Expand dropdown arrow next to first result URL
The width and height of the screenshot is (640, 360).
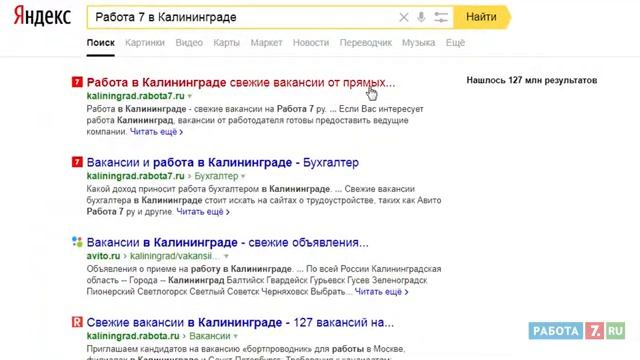[189, 97]
